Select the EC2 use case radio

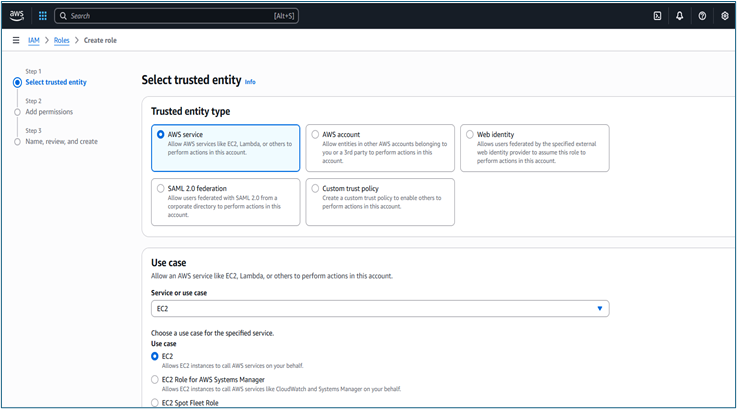[x=155, y=356]
